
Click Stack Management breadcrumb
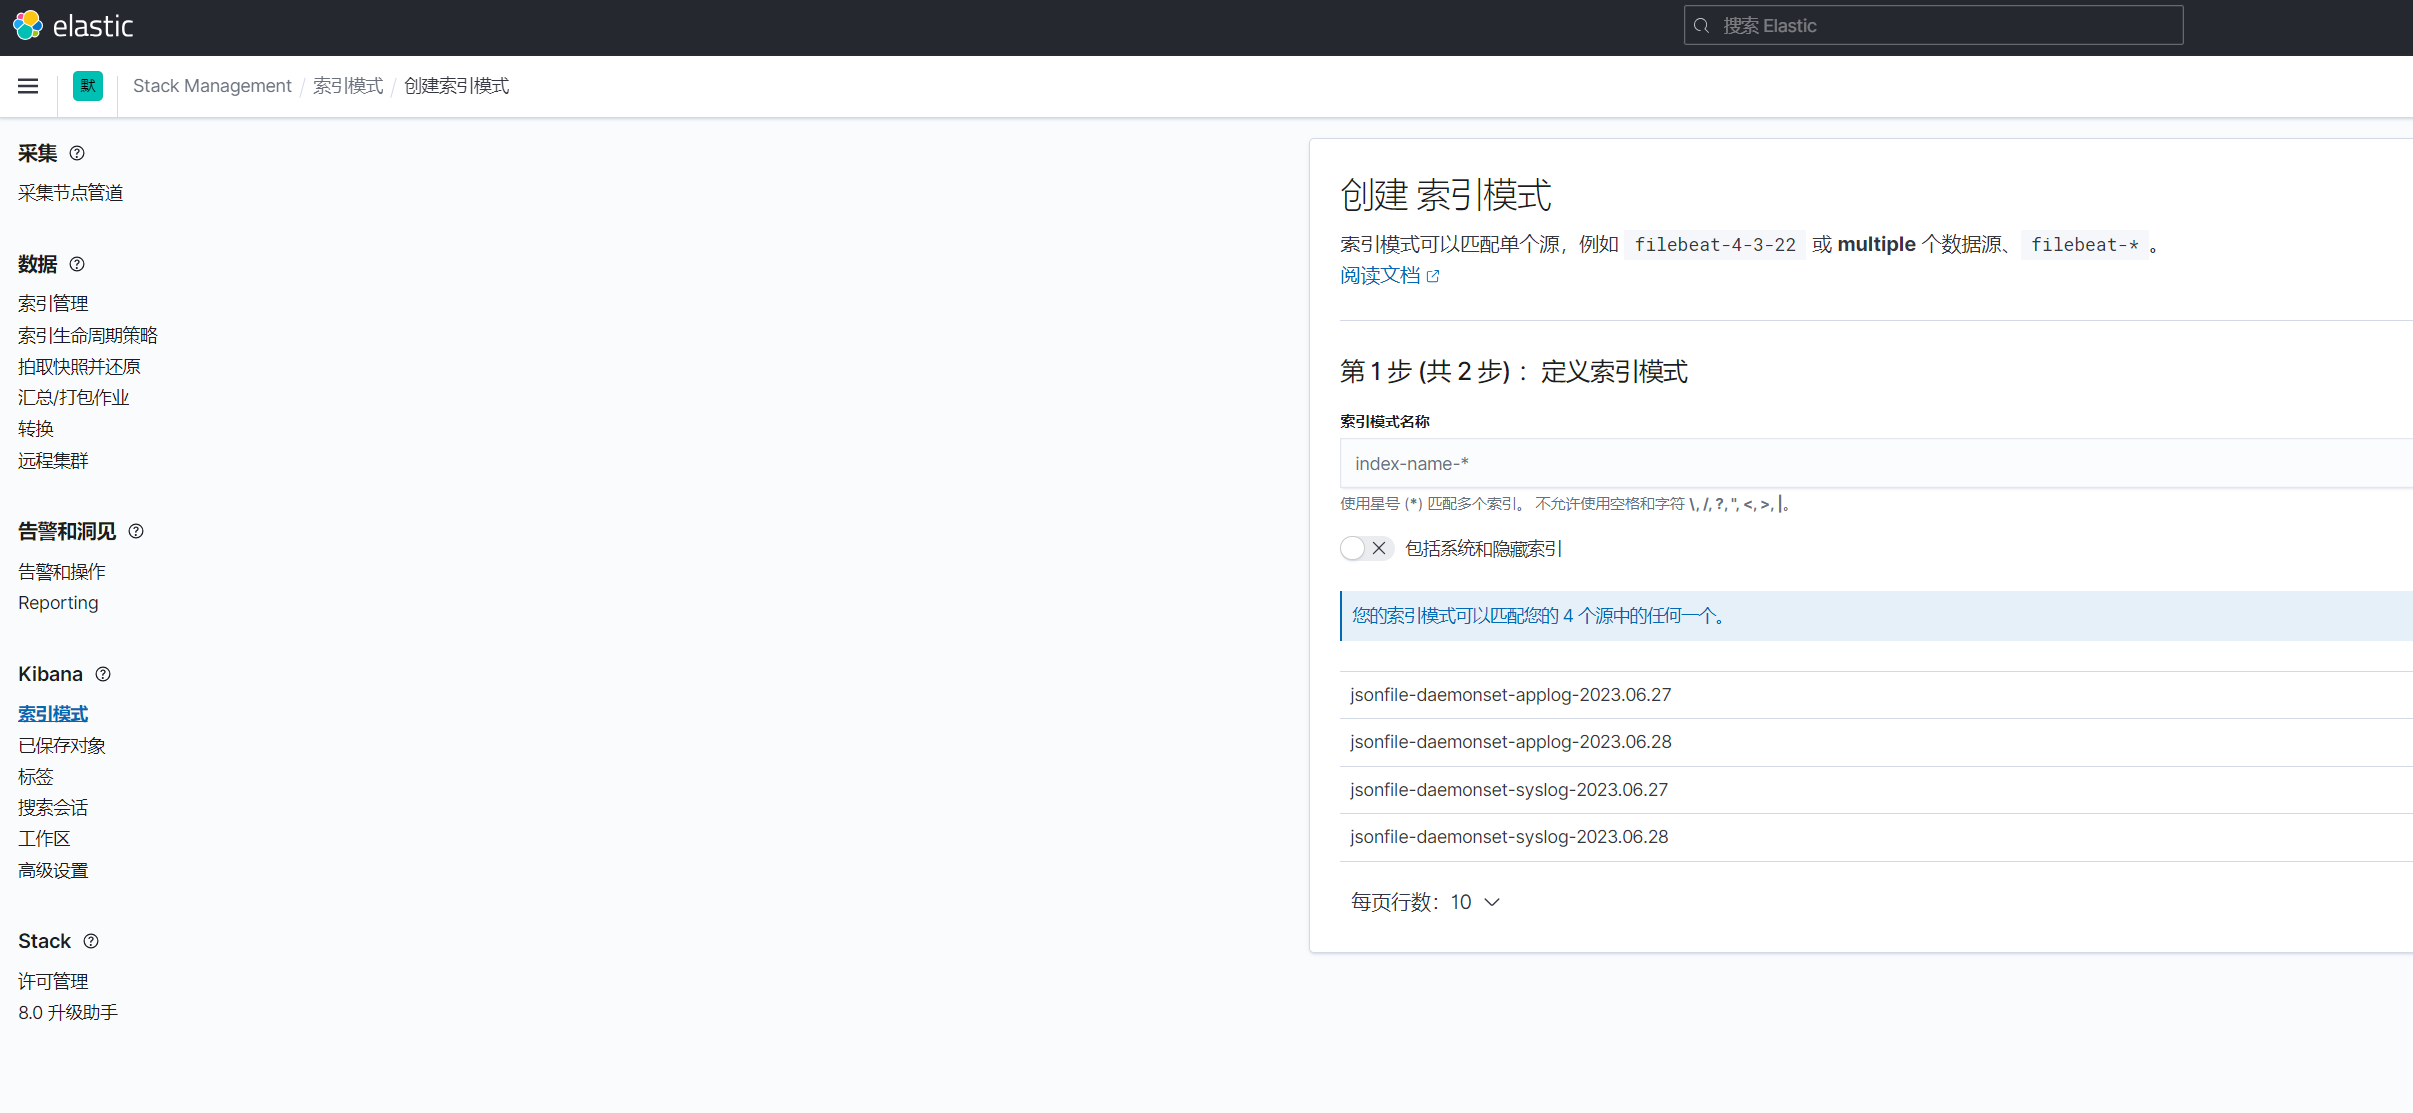pos(212,86)
